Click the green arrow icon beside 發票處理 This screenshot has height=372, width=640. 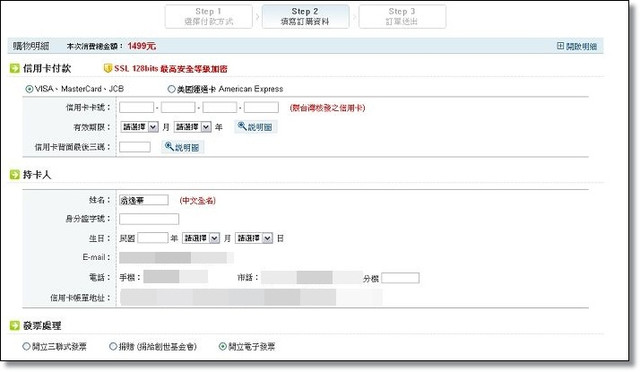[x=15, y=325]
